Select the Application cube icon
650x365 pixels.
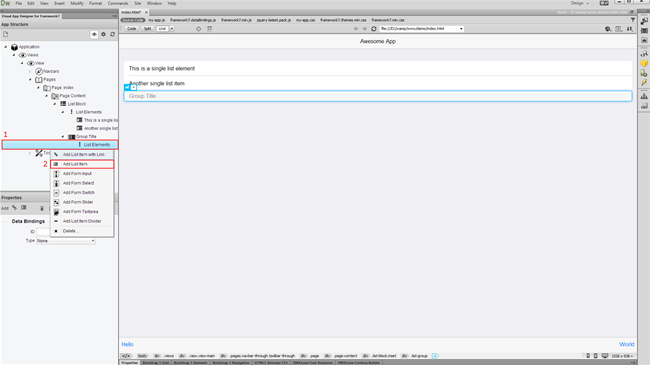(15, 47)
